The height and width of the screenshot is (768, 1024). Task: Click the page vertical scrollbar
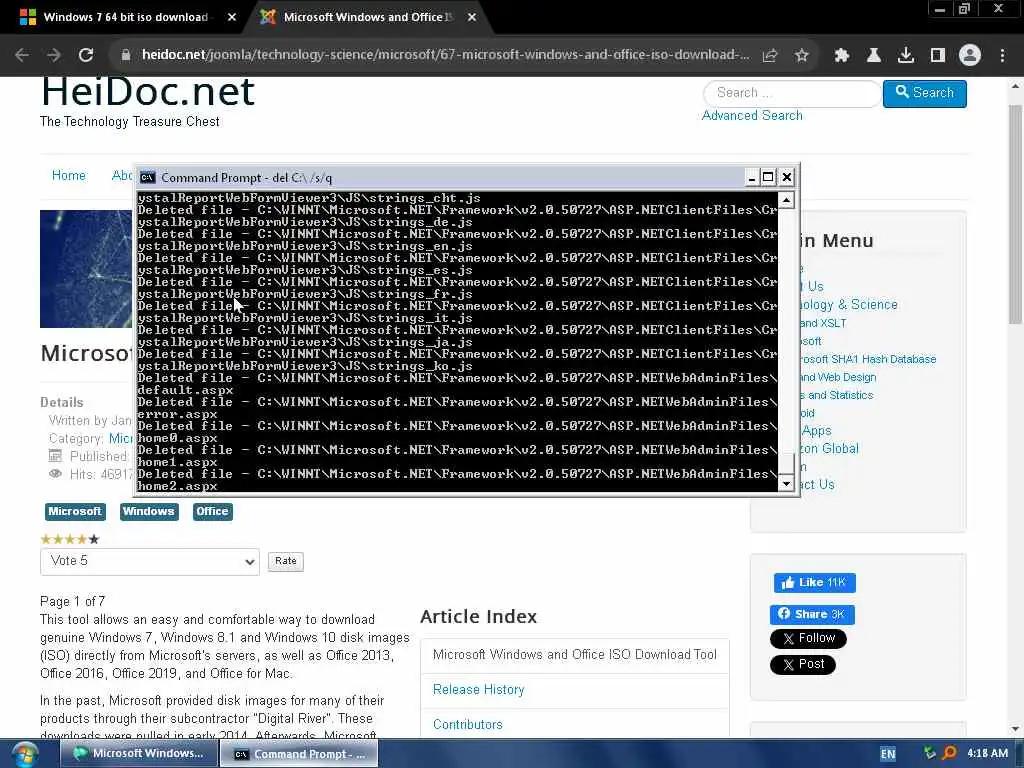1015,214
